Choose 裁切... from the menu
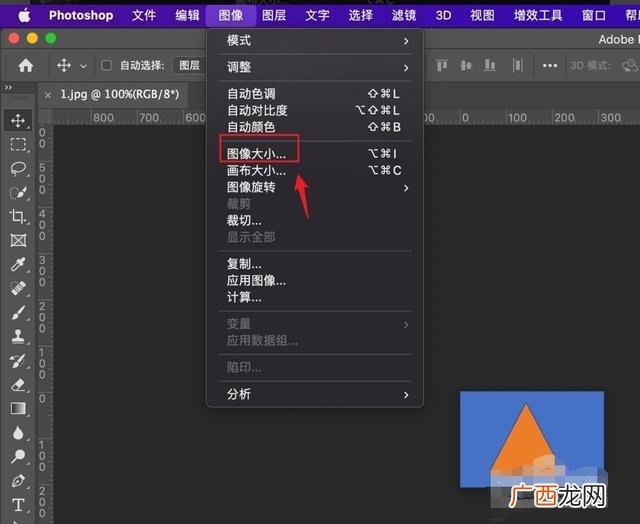Viewport: 640px width, 524px height. 315,221
